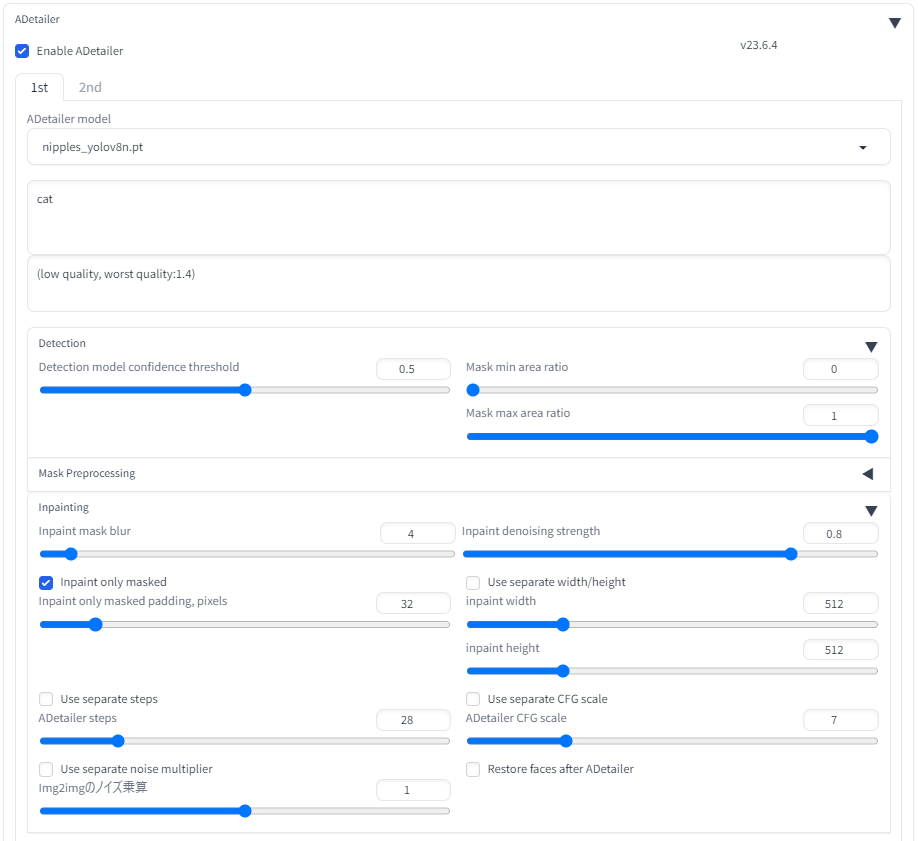Click the negative prompt text field

tap(458, 284)
